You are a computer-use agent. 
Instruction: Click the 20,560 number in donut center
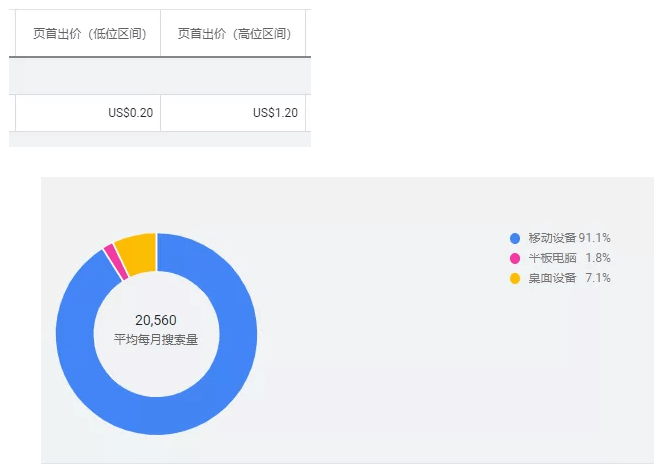156,320
